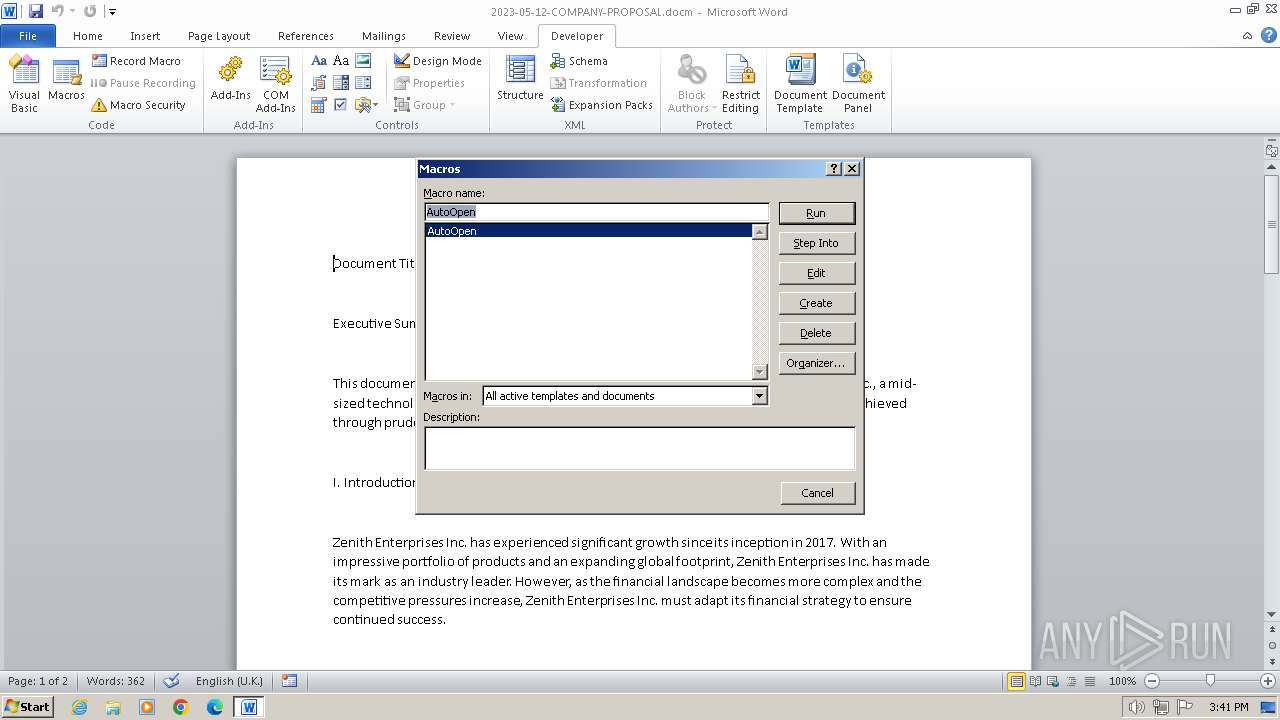Image resolution: width=1280 pixels, height=720 pixels.
Task: Insert Building Block Gallery control
Action: coord(319,83)
